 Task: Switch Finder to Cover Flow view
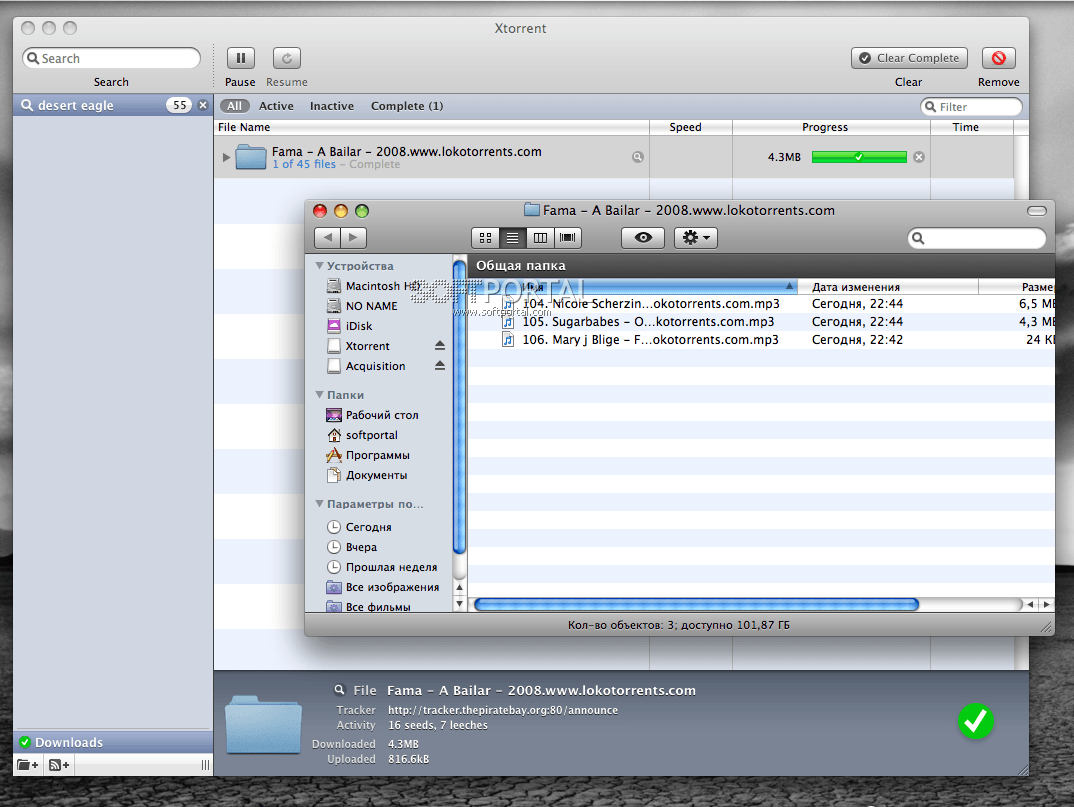coord(567,238)
